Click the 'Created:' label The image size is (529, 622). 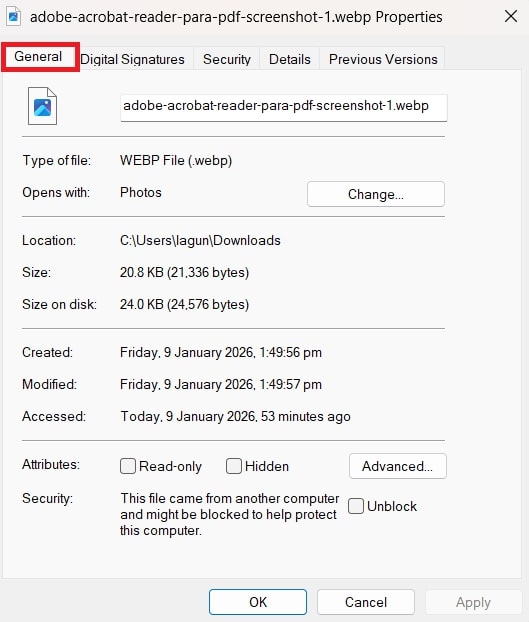[x=48, y=352]
